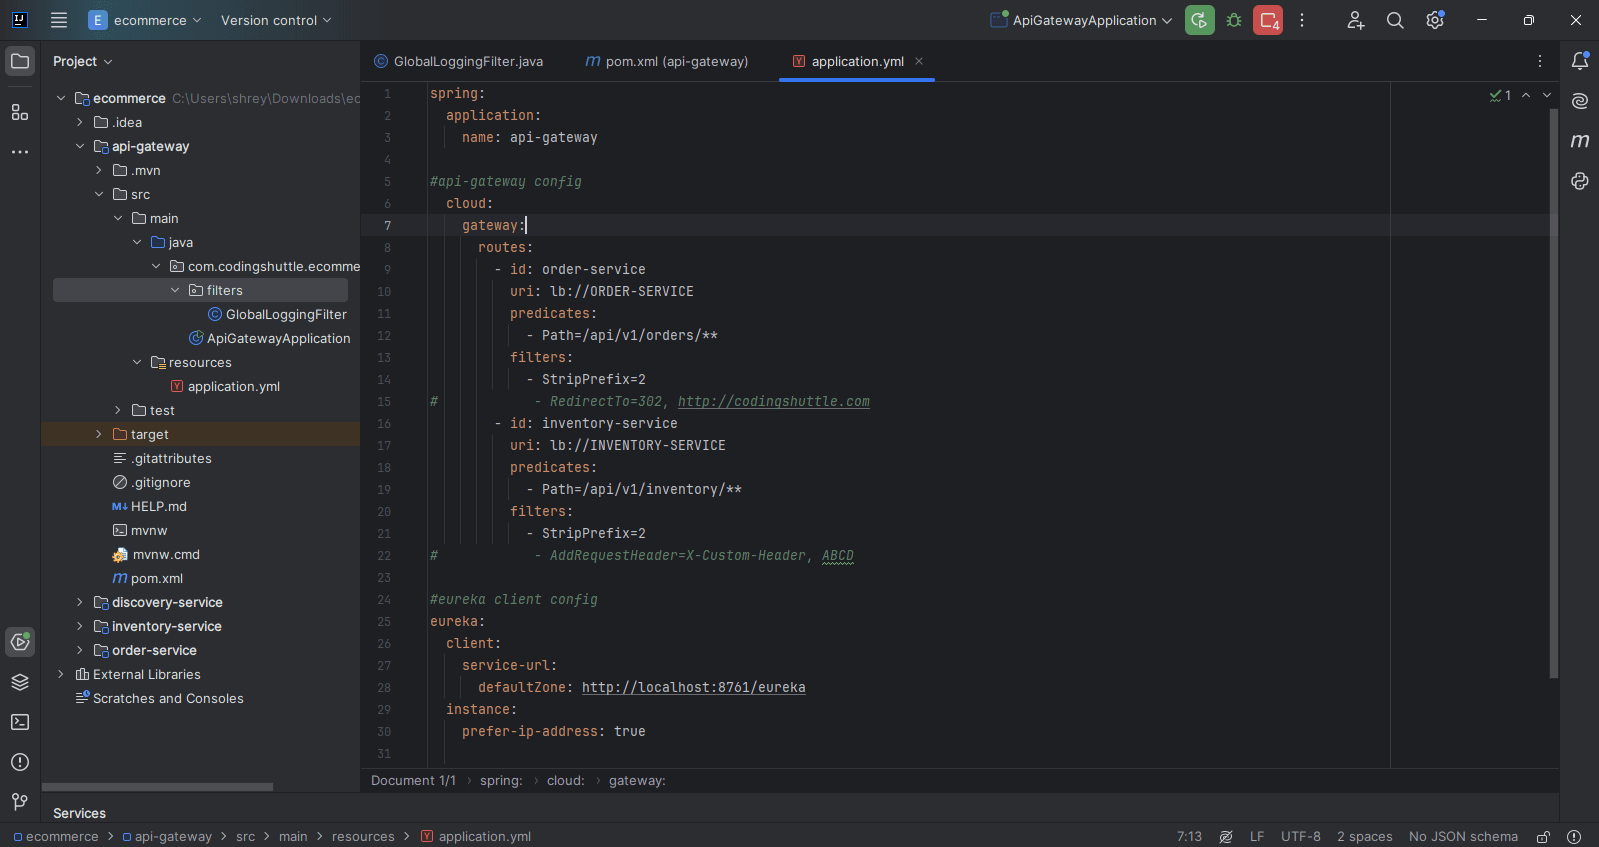Image resolution: width=1599 pixels, height=847 pixels.
Task: Toggle AI completion status bar icon
Action: pos(1226,836)
